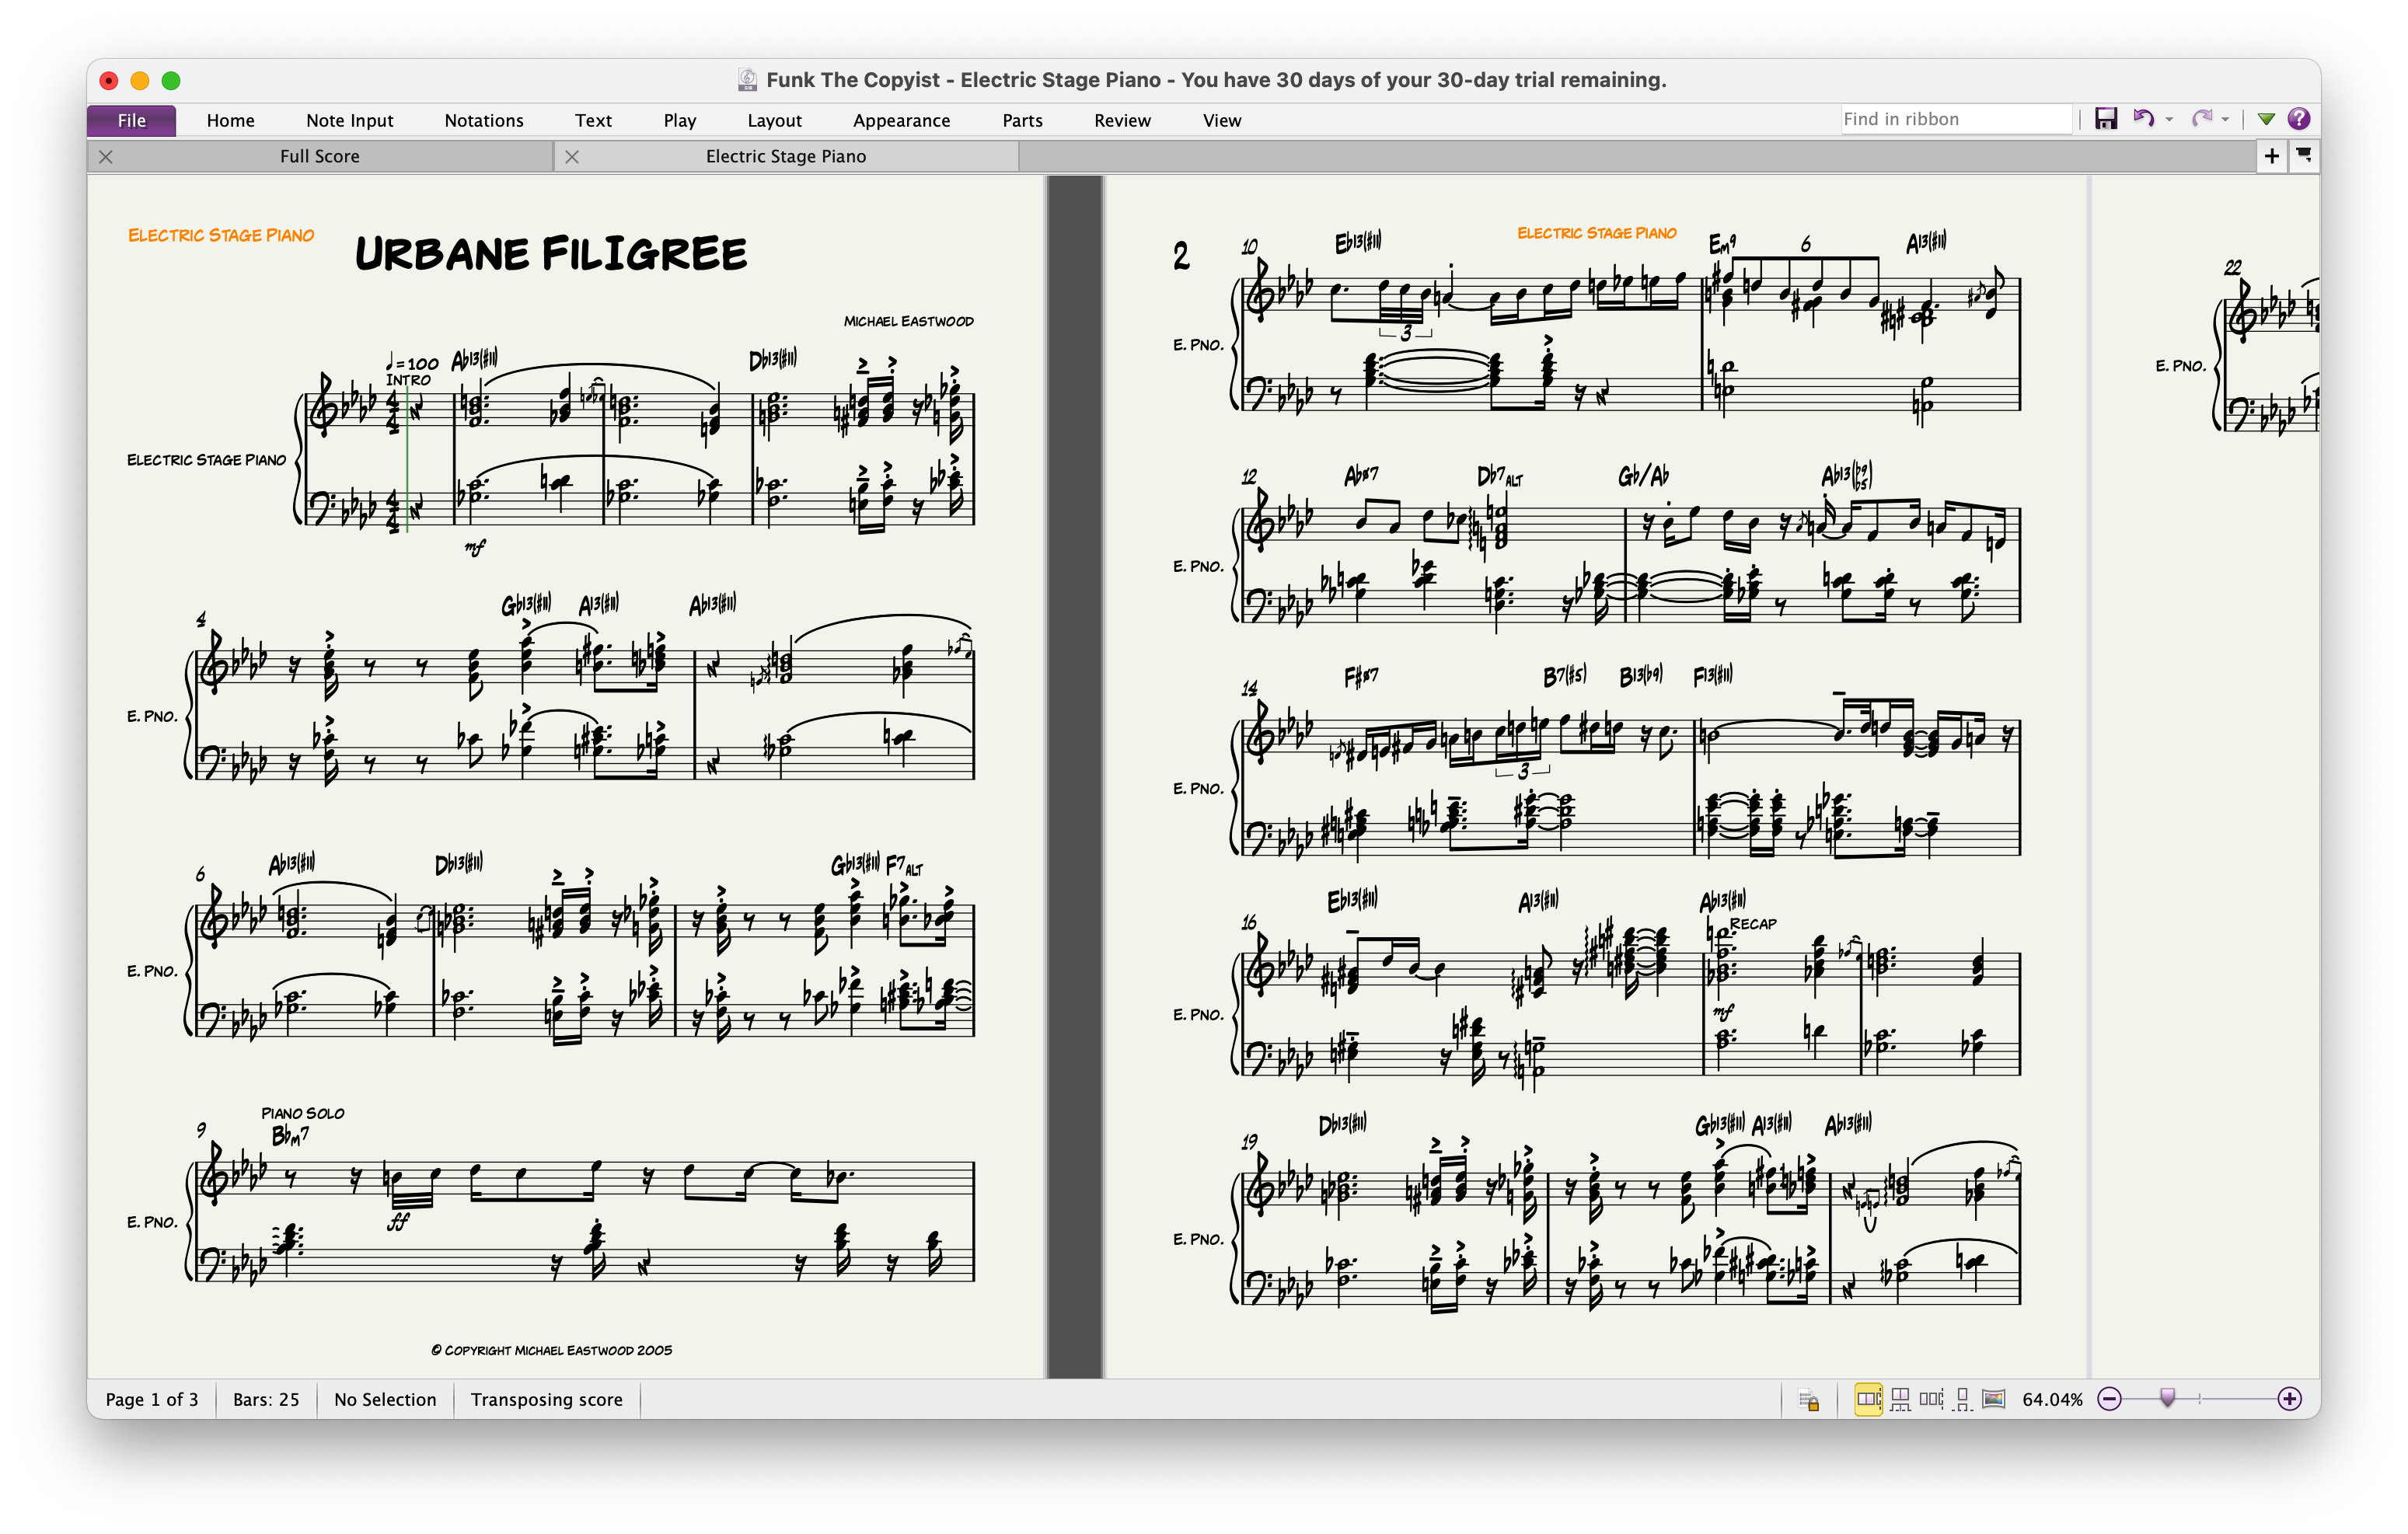Select the INTRO rehearsal text
The height and width of the screenshot is (1534, 2408).
(408, 380)
